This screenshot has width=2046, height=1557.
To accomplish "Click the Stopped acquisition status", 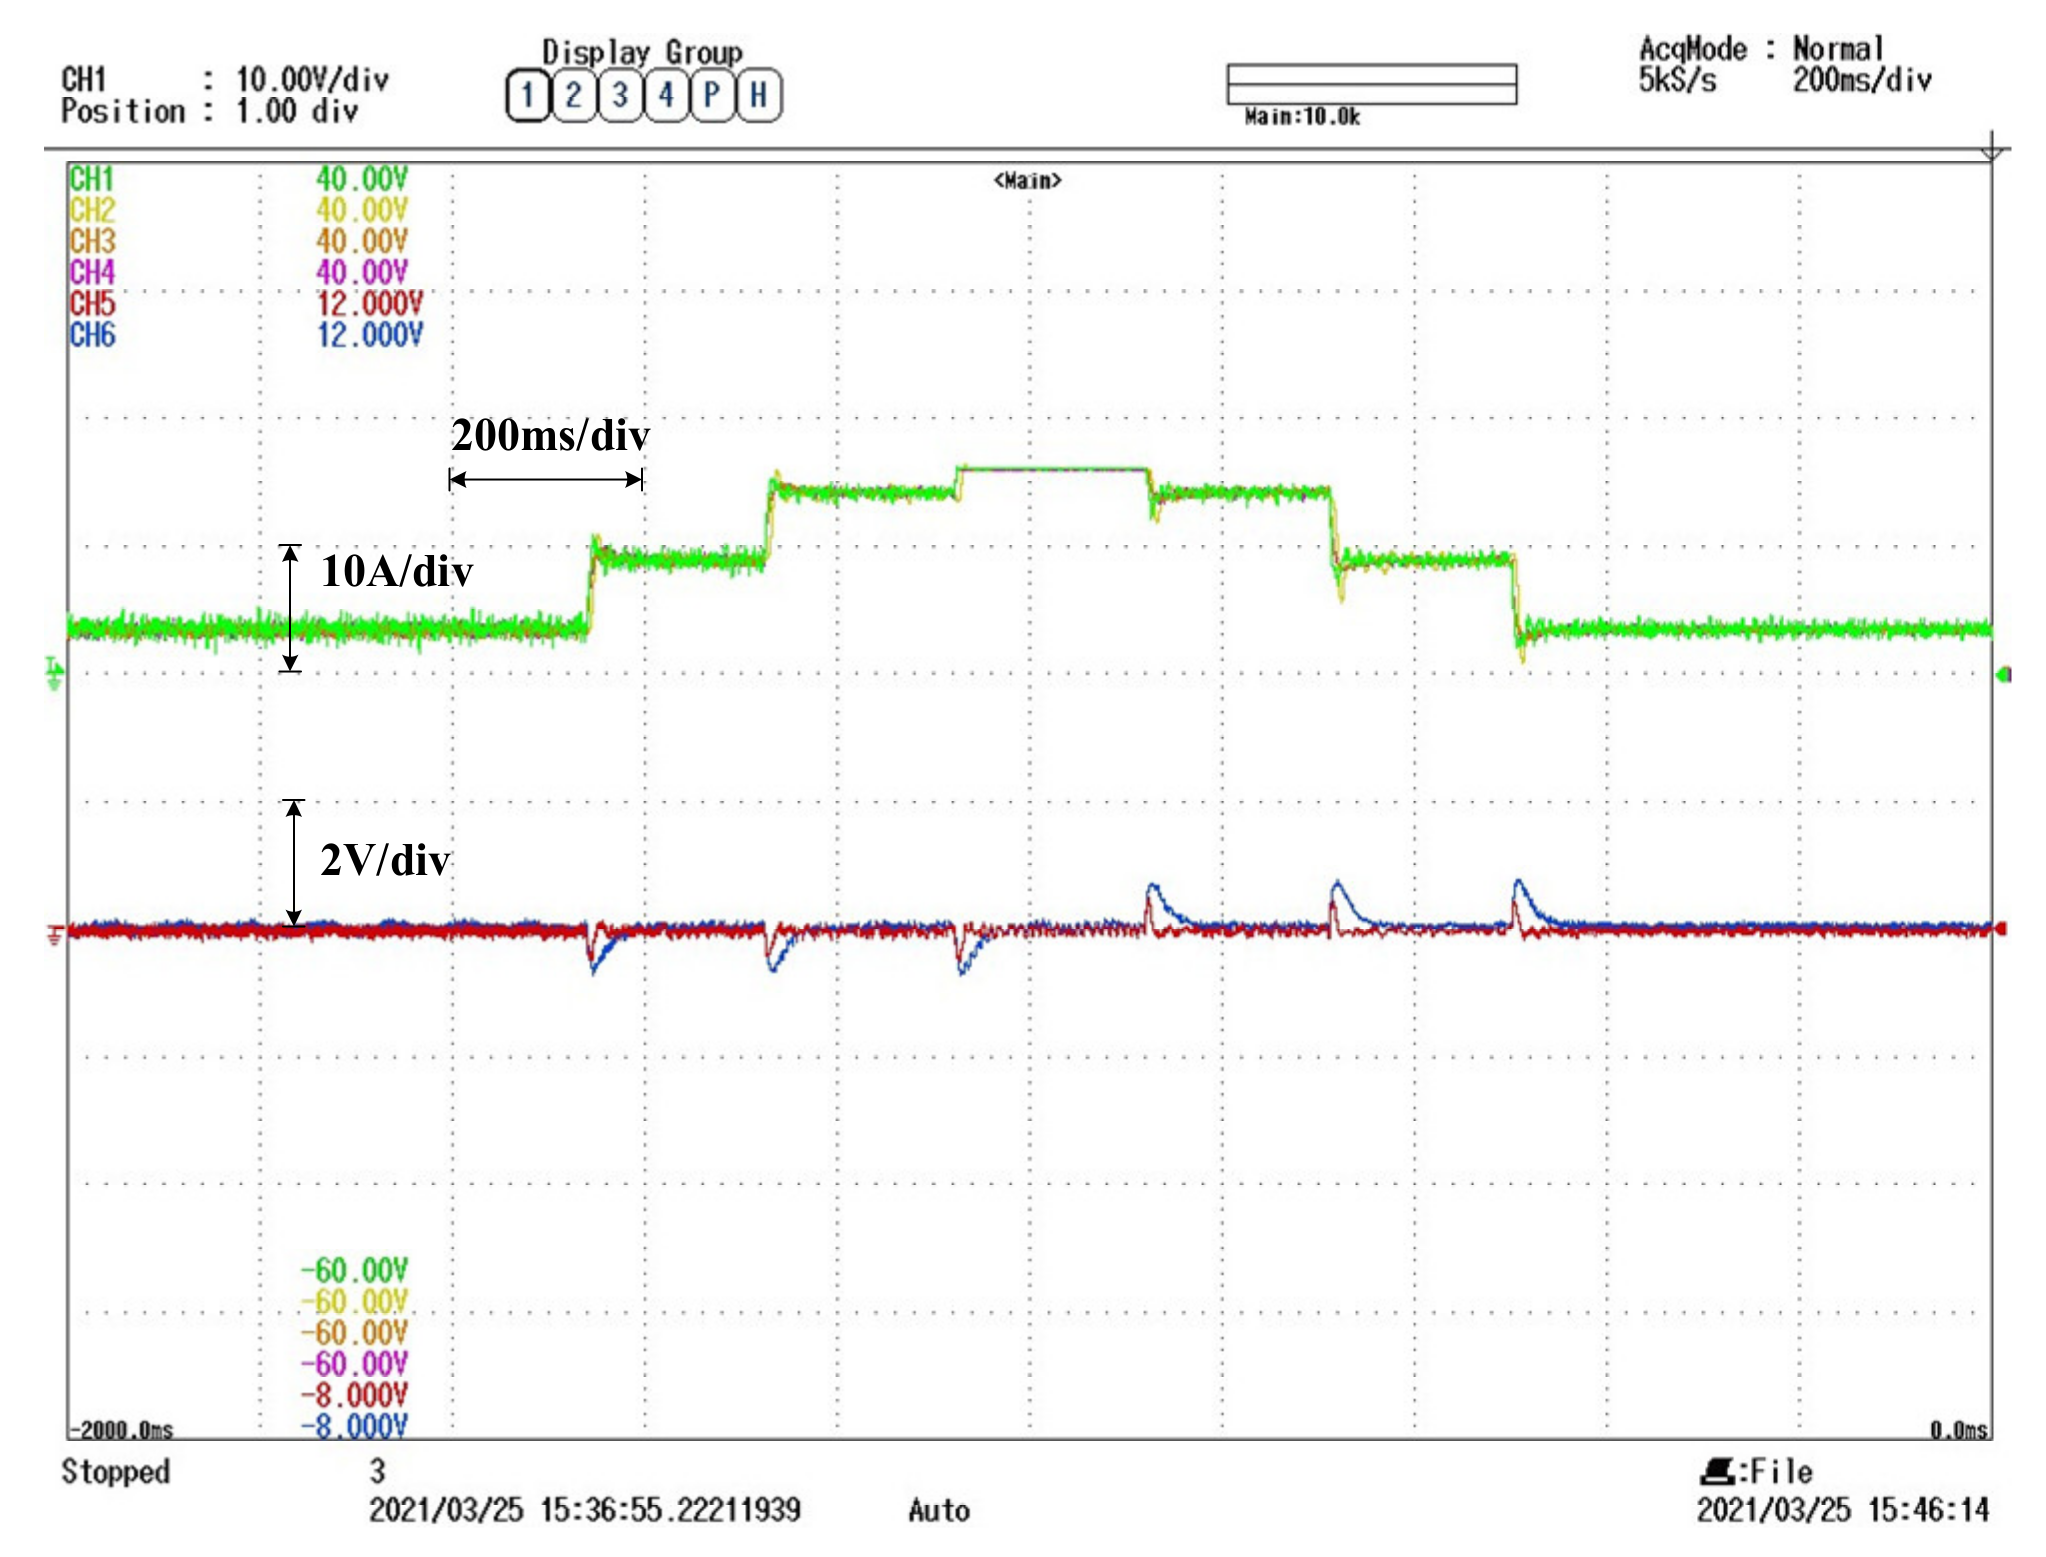I will [116, 1471].
